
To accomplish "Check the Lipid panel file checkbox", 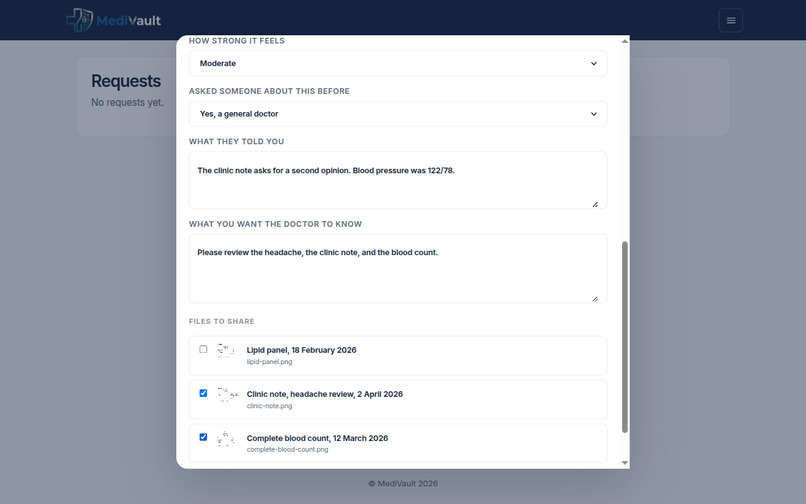I will pos(203,349).
